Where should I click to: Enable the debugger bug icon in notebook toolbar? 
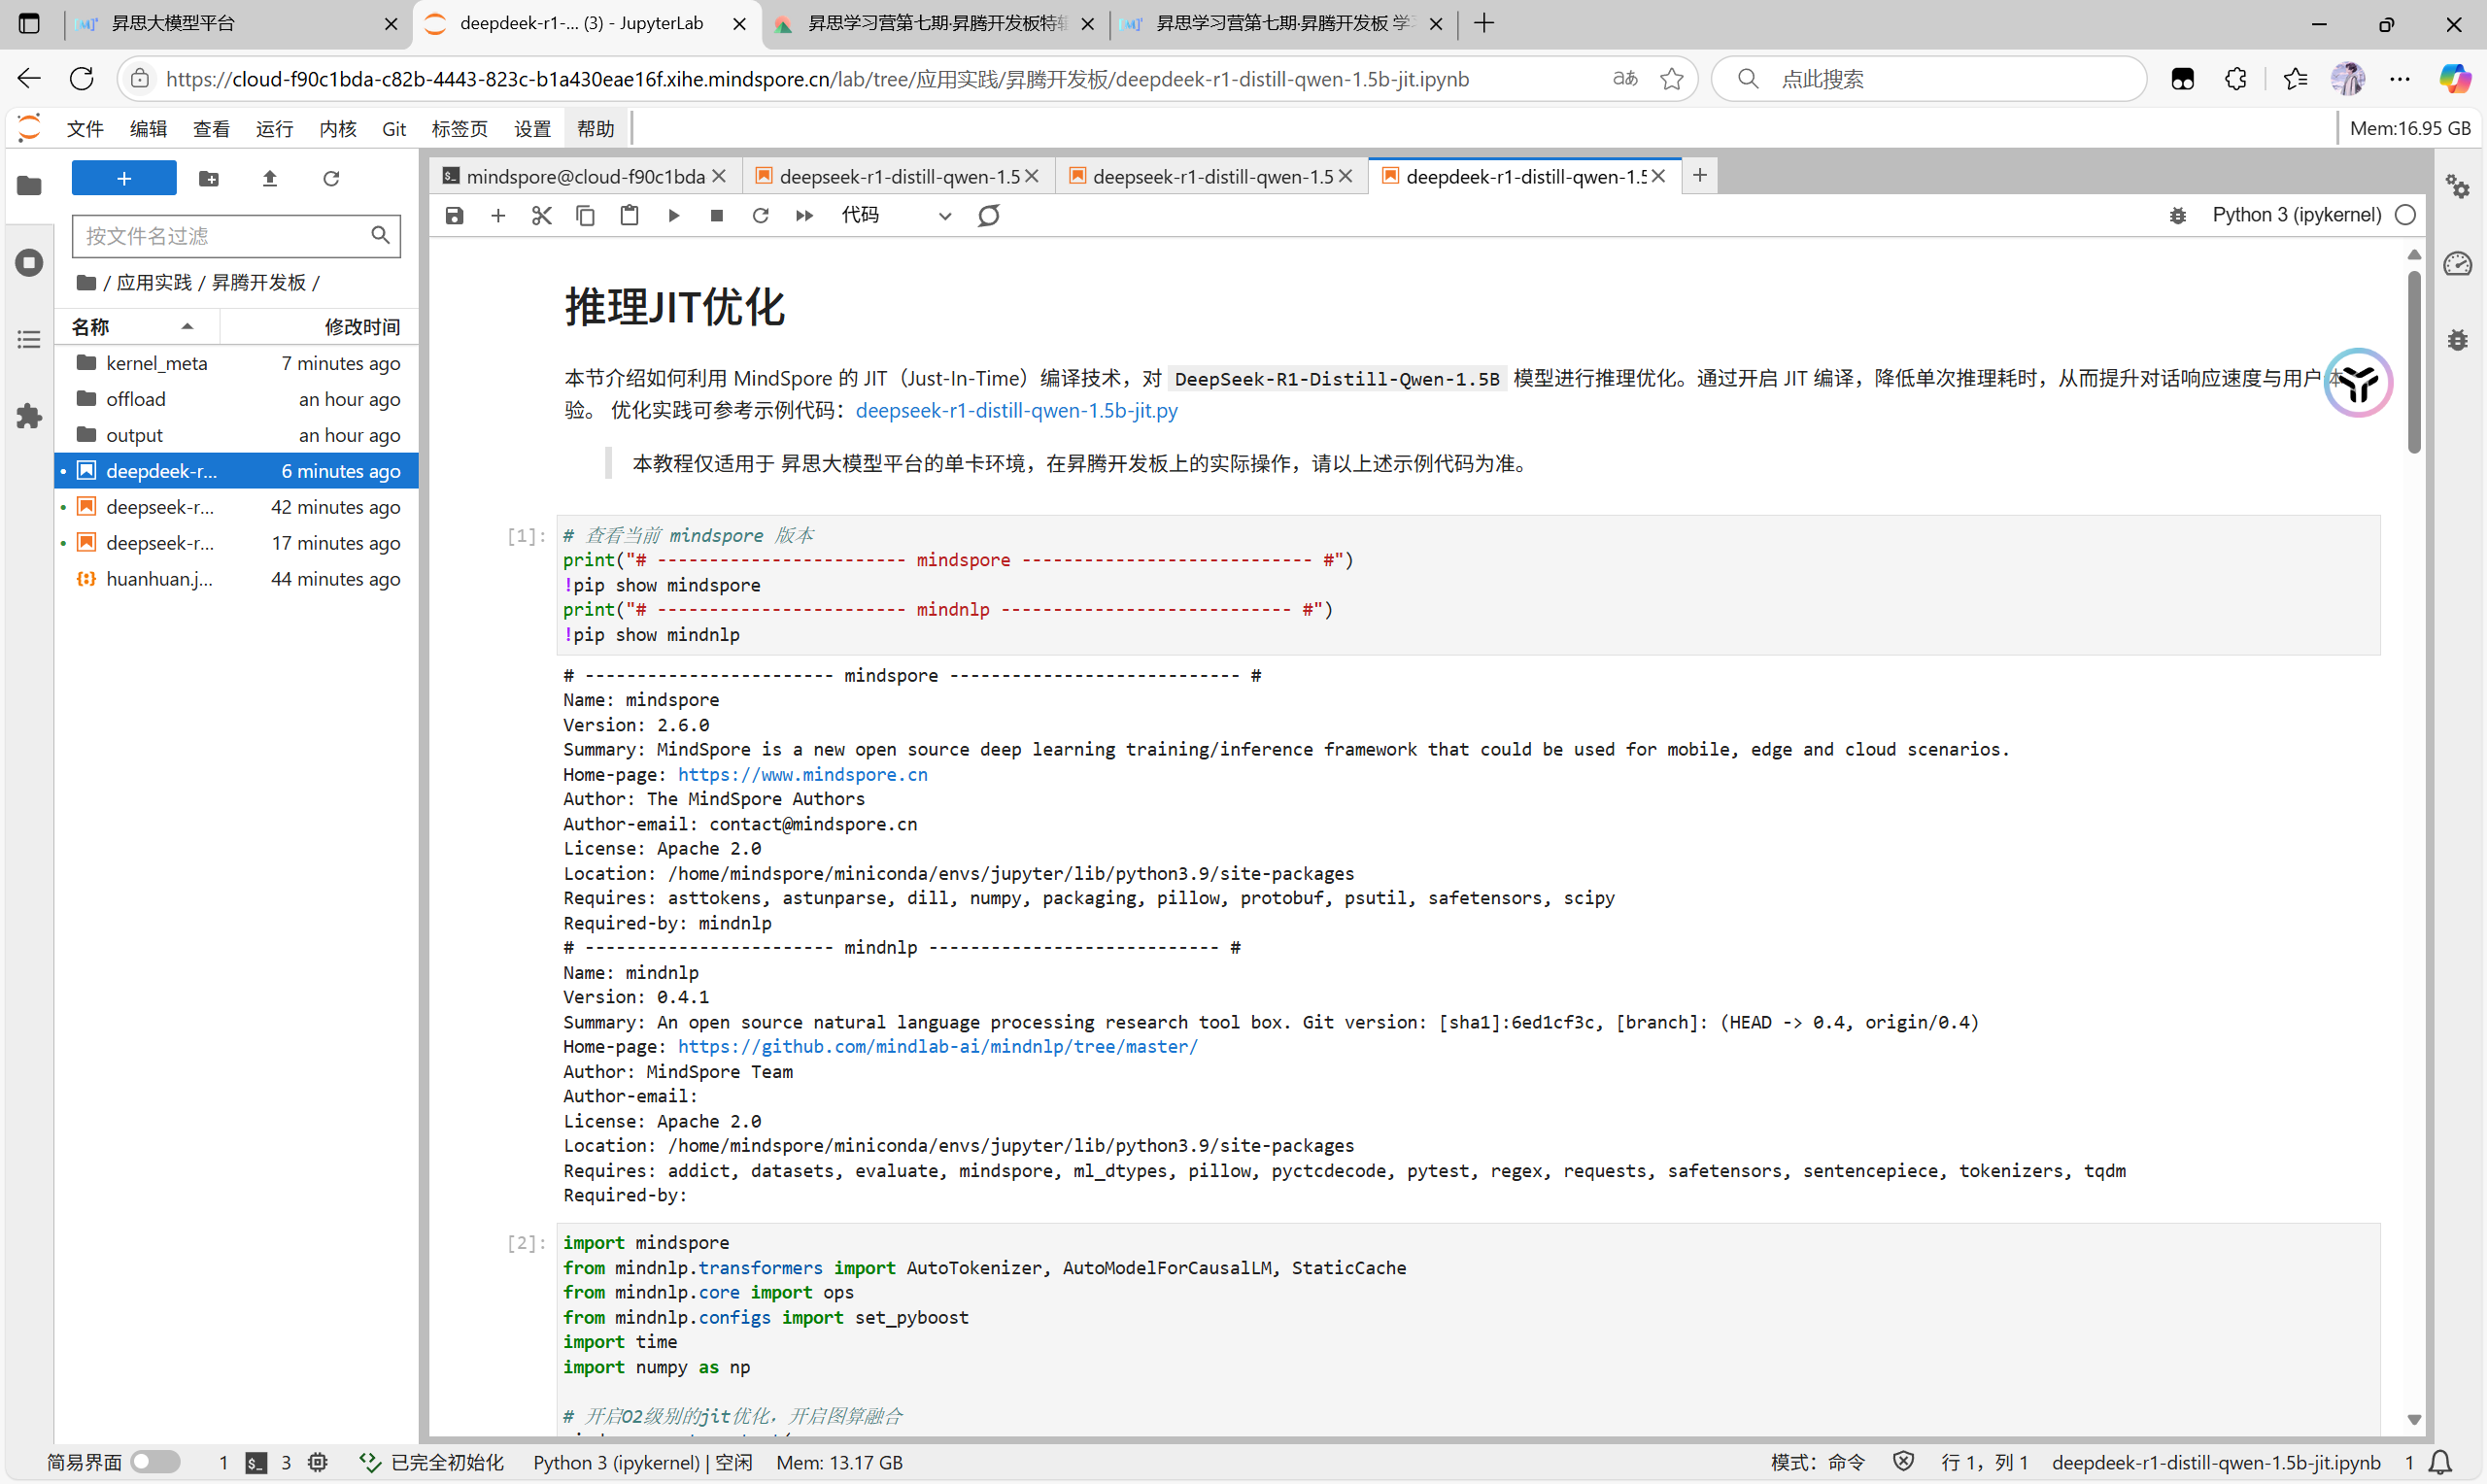(2177, 215)
